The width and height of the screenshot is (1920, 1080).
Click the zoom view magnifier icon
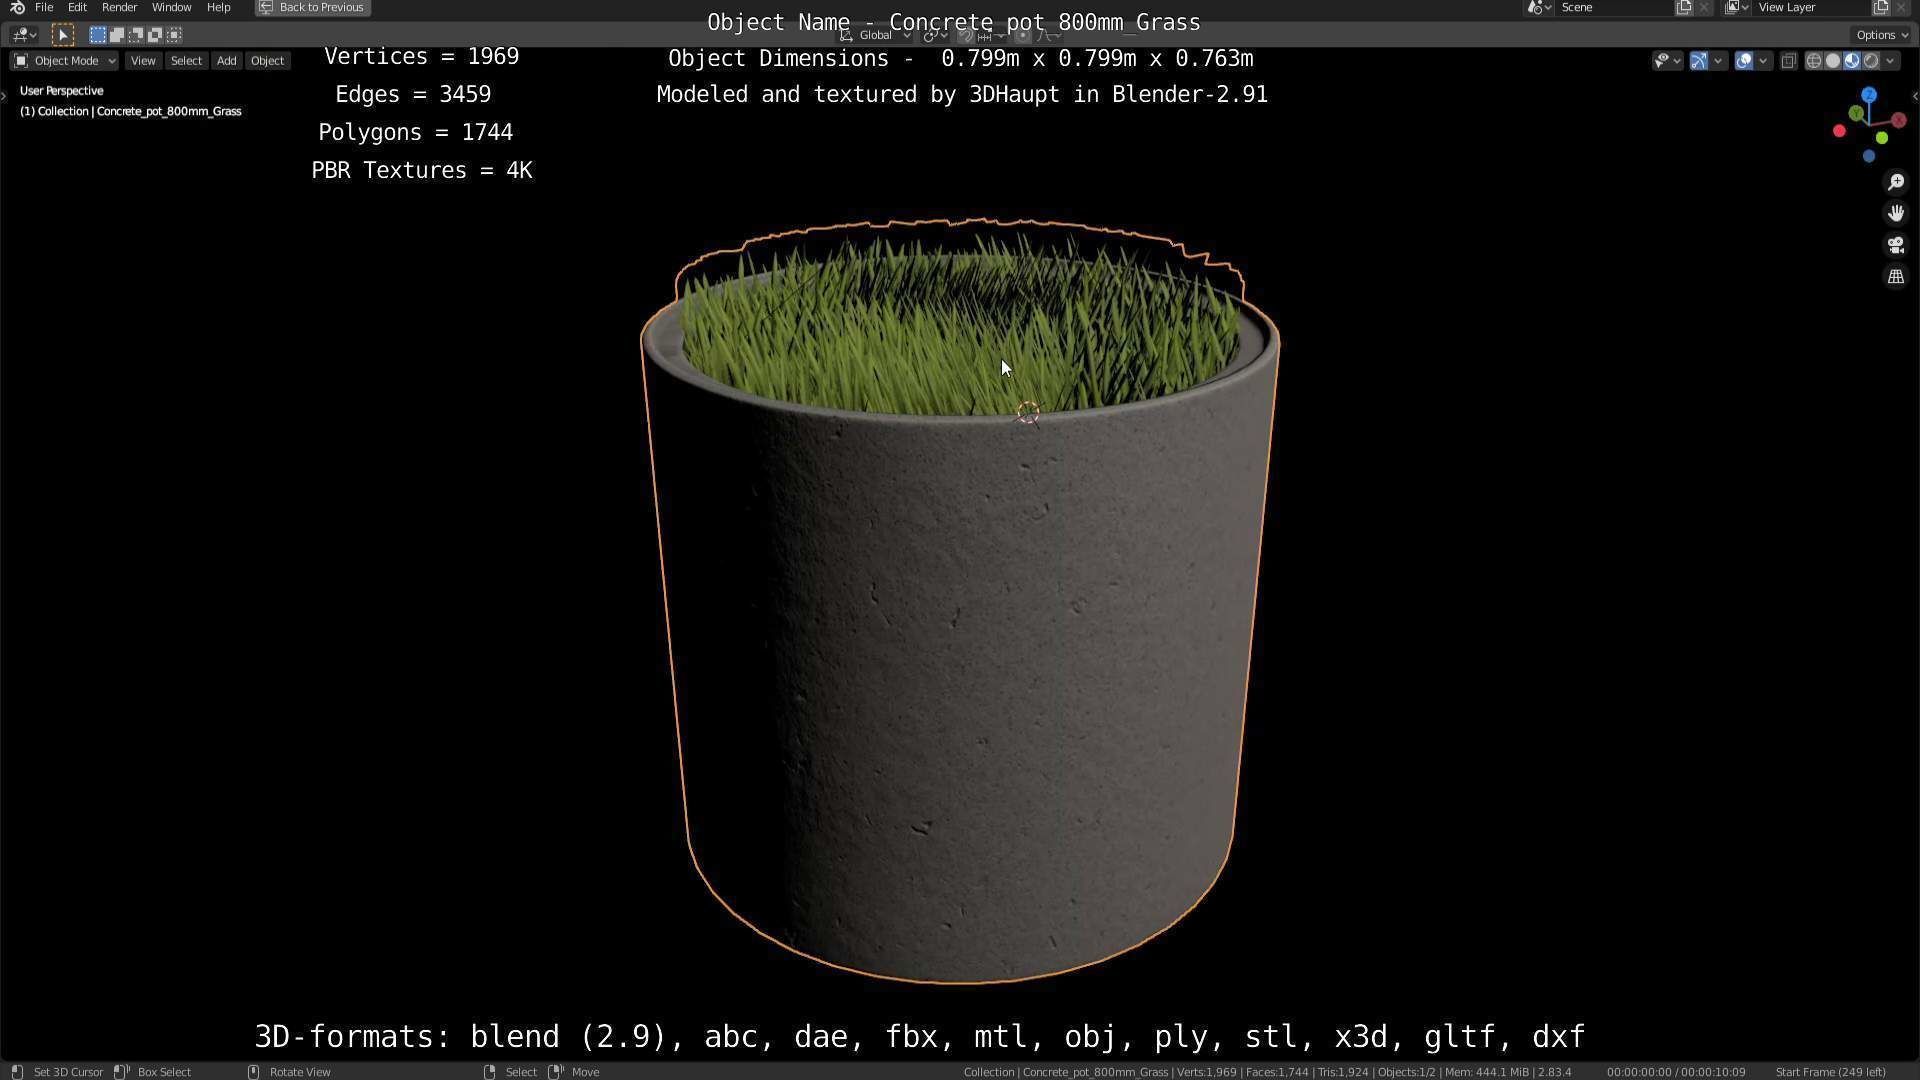click(1895, 182)
